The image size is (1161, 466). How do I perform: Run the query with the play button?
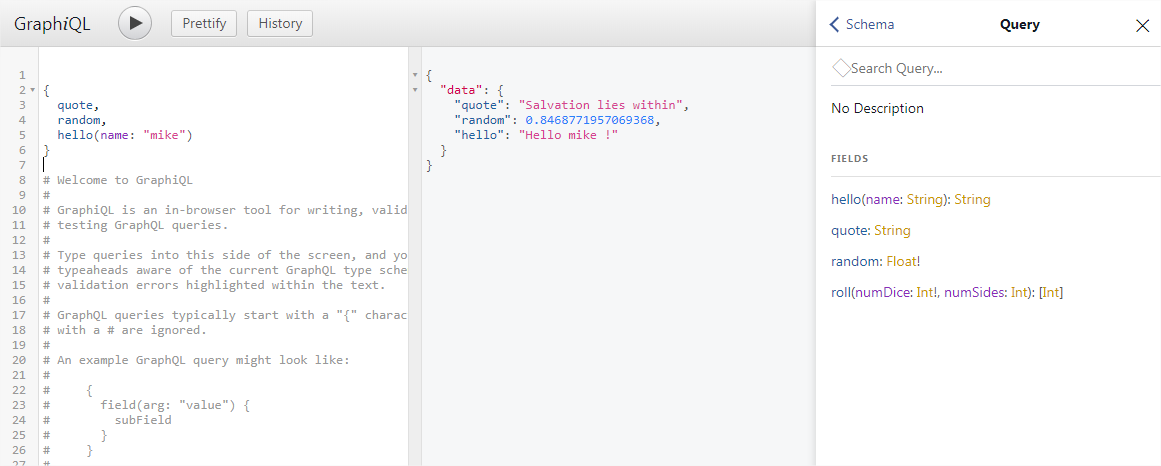pyautogui.click(x=135, y=23)
